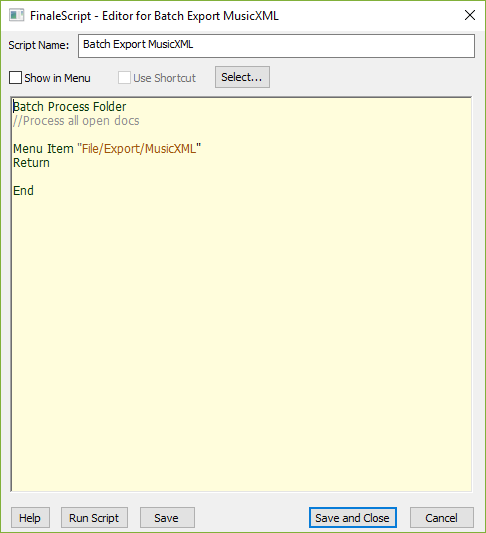Toggle the Use Shortcut checkbox

(124, 78)
